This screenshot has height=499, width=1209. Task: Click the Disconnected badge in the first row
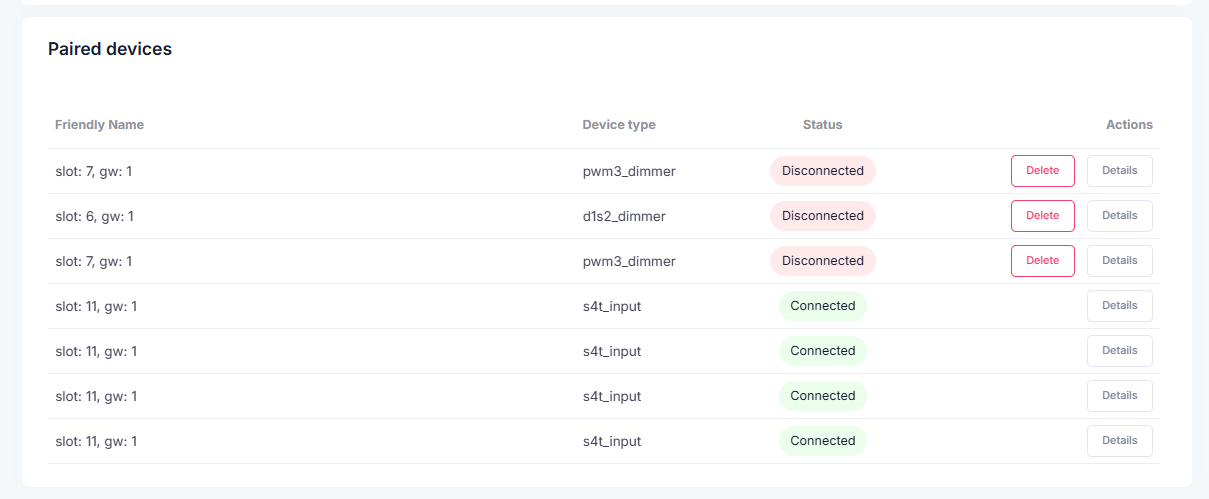[x=822, y=171]
